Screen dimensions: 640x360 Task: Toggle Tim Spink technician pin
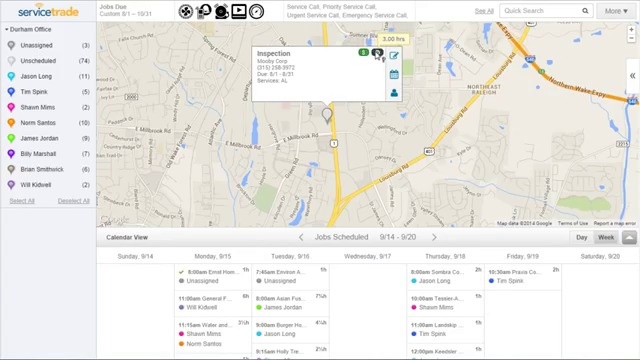pyautogui.click(x=11, y=92)
